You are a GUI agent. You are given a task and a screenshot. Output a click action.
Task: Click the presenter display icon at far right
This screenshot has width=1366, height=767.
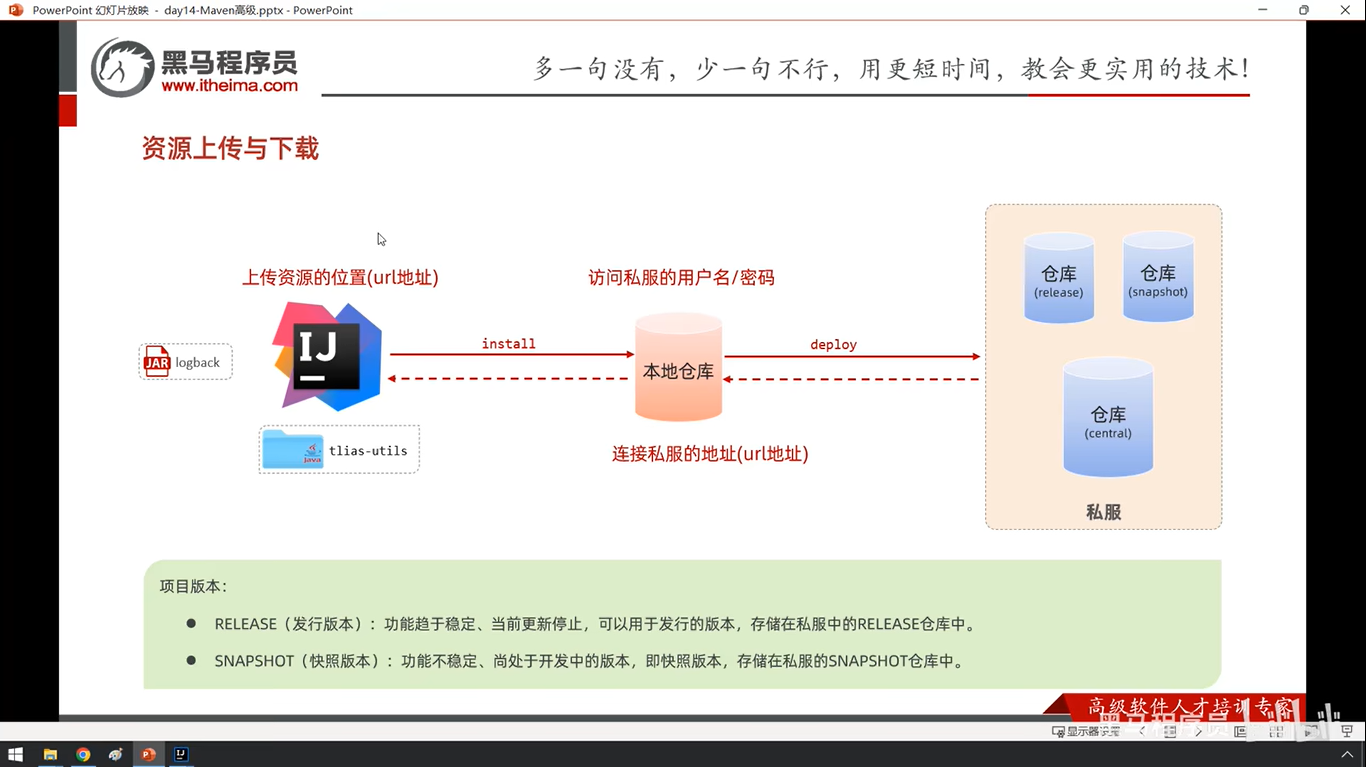tap(1346, 731)
